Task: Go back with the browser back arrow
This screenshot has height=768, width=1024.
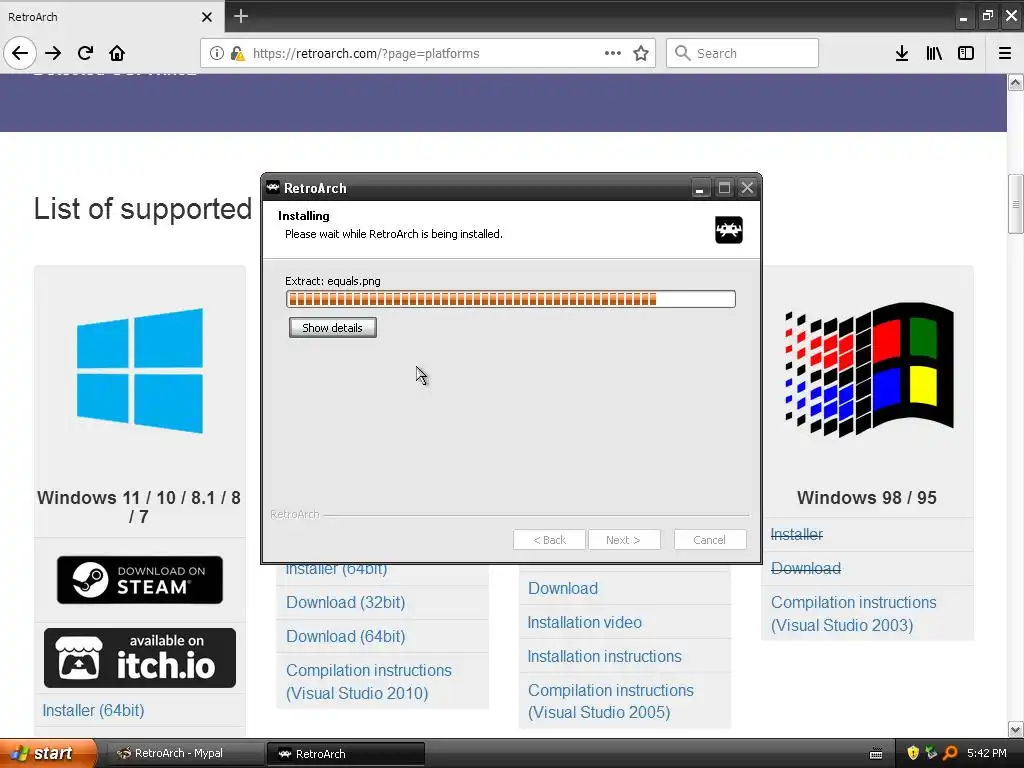Action: 20,53
